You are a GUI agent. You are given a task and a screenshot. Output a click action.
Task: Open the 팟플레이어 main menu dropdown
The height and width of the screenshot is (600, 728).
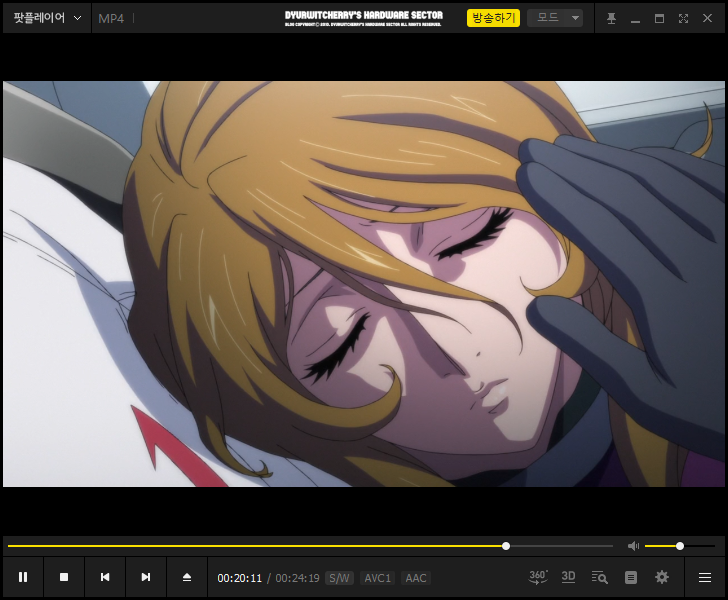[47, 18]
